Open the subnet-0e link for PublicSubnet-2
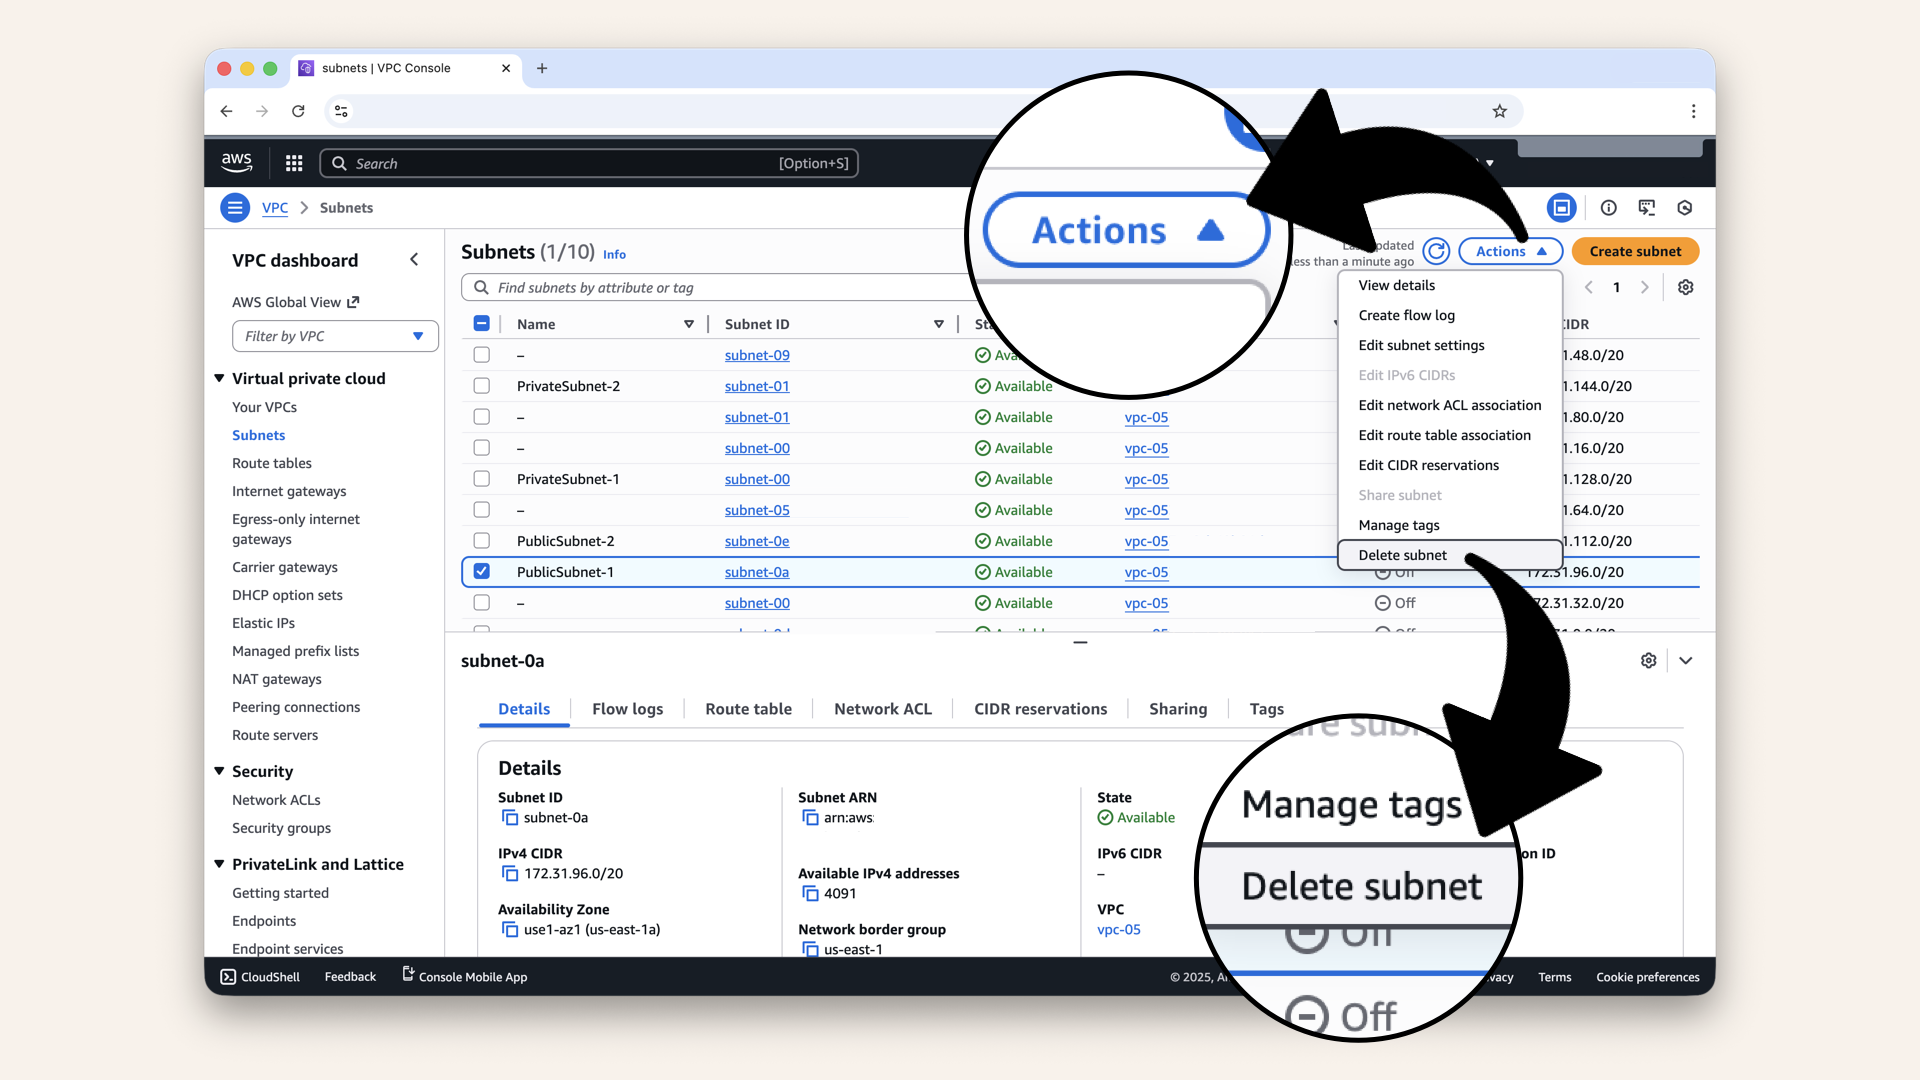 [x=757, y=541]
